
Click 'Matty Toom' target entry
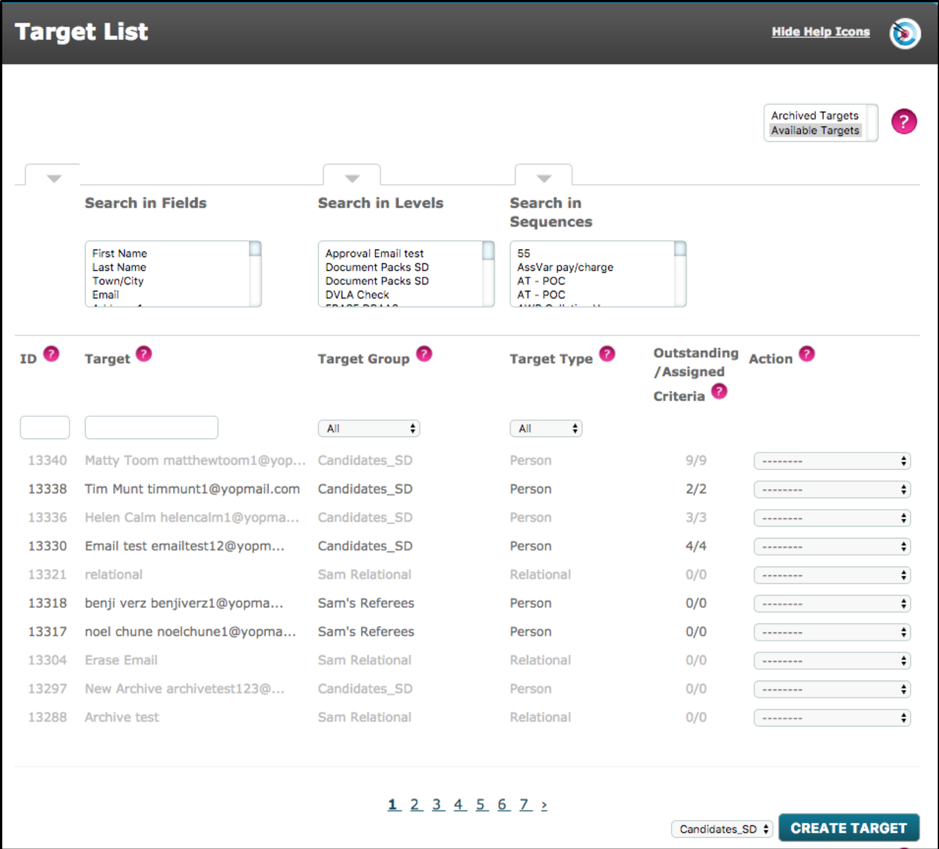(195, 460)
